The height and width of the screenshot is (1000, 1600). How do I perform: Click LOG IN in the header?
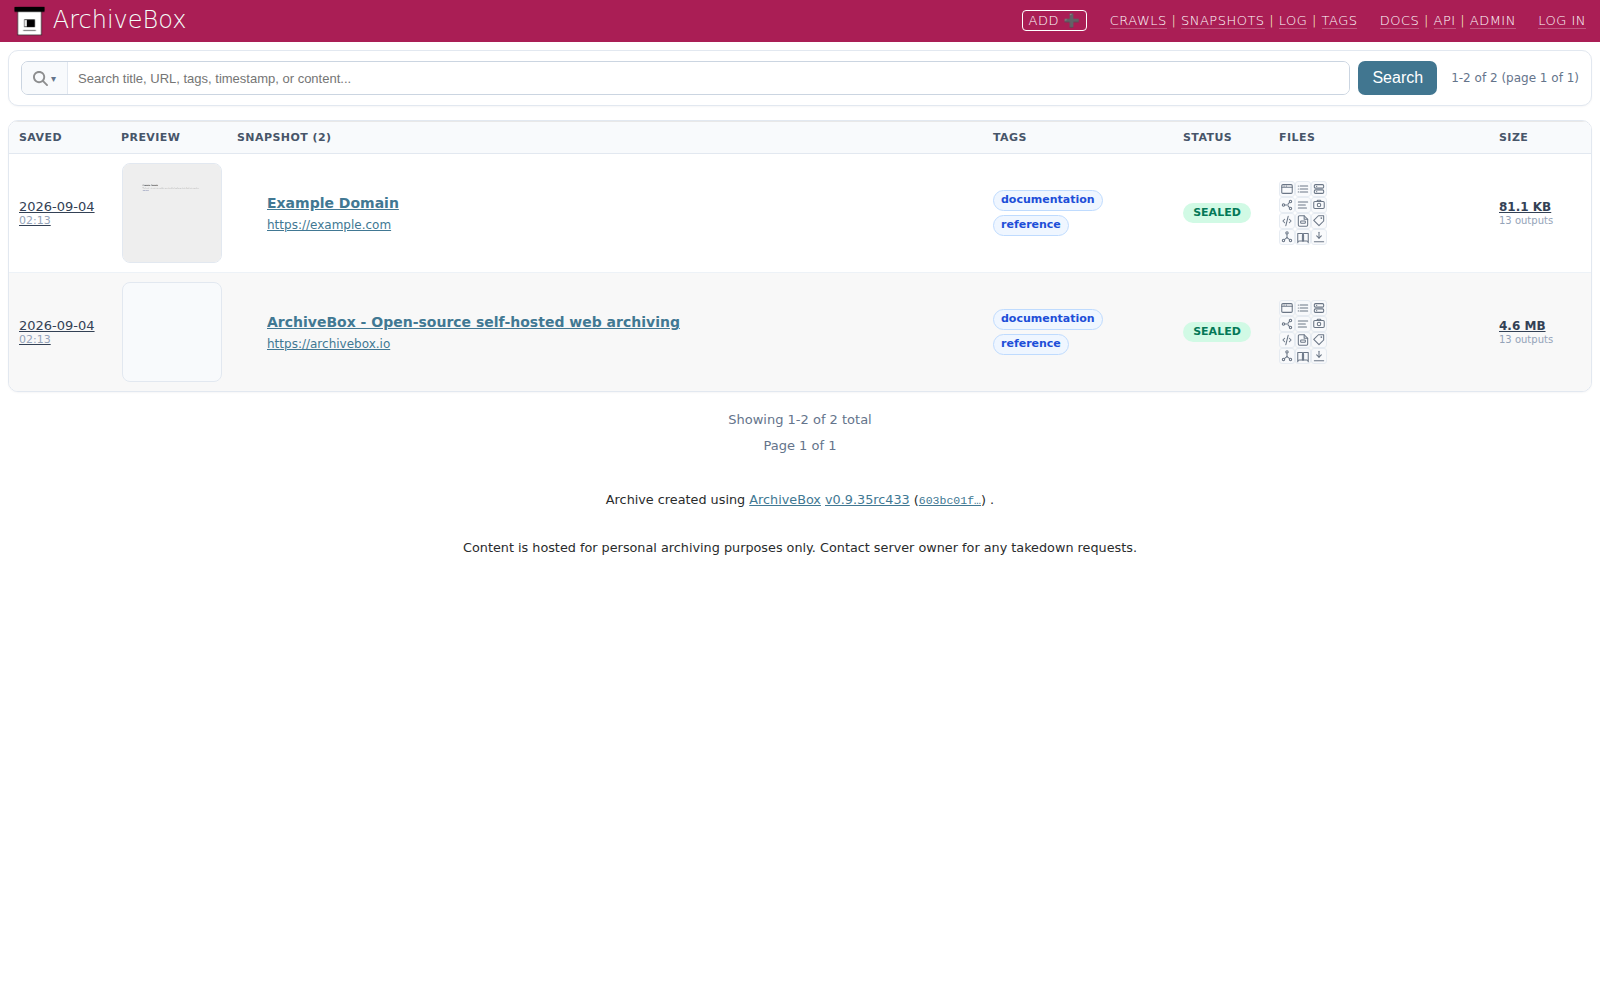tap(1561, 21)
